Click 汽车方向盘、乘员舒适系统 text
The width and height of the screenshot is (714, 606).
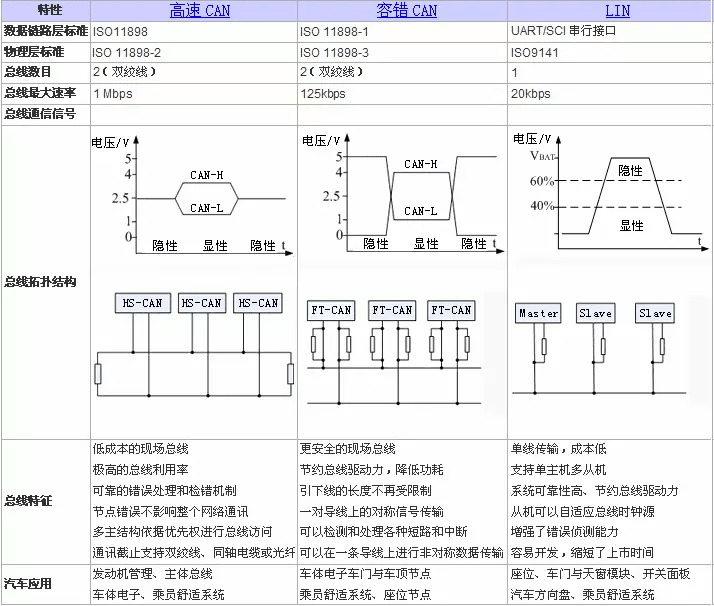click(x=582, y=594)
